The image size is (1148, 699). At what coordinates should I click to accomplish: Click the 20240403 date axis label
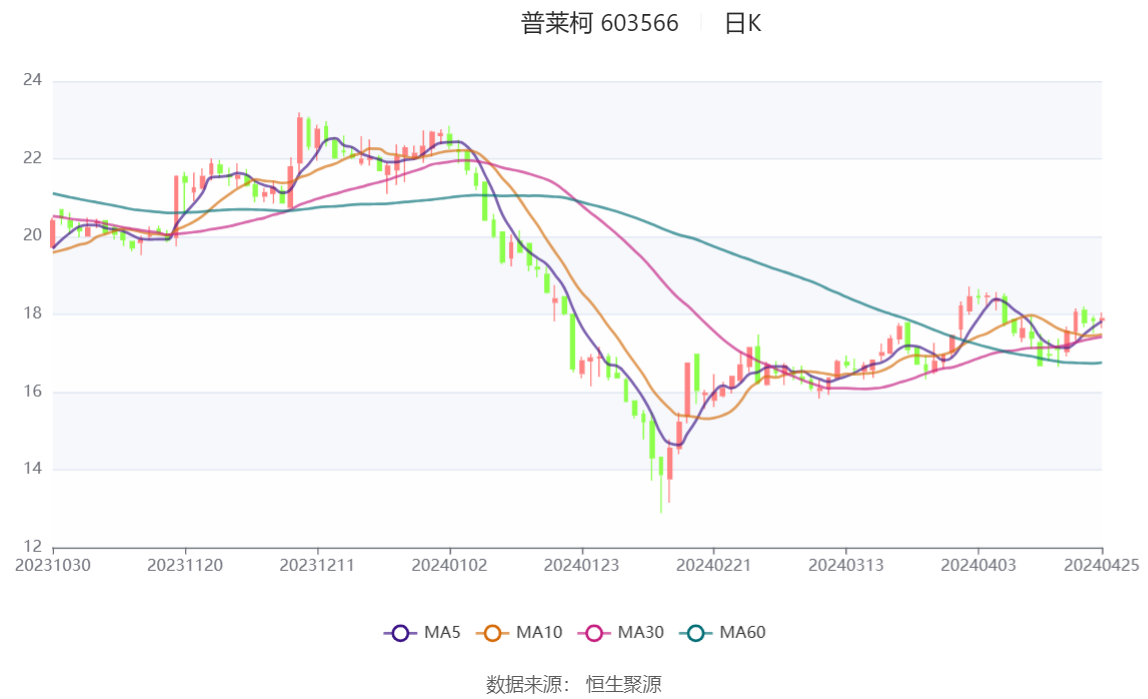click(x=978, y=566)
